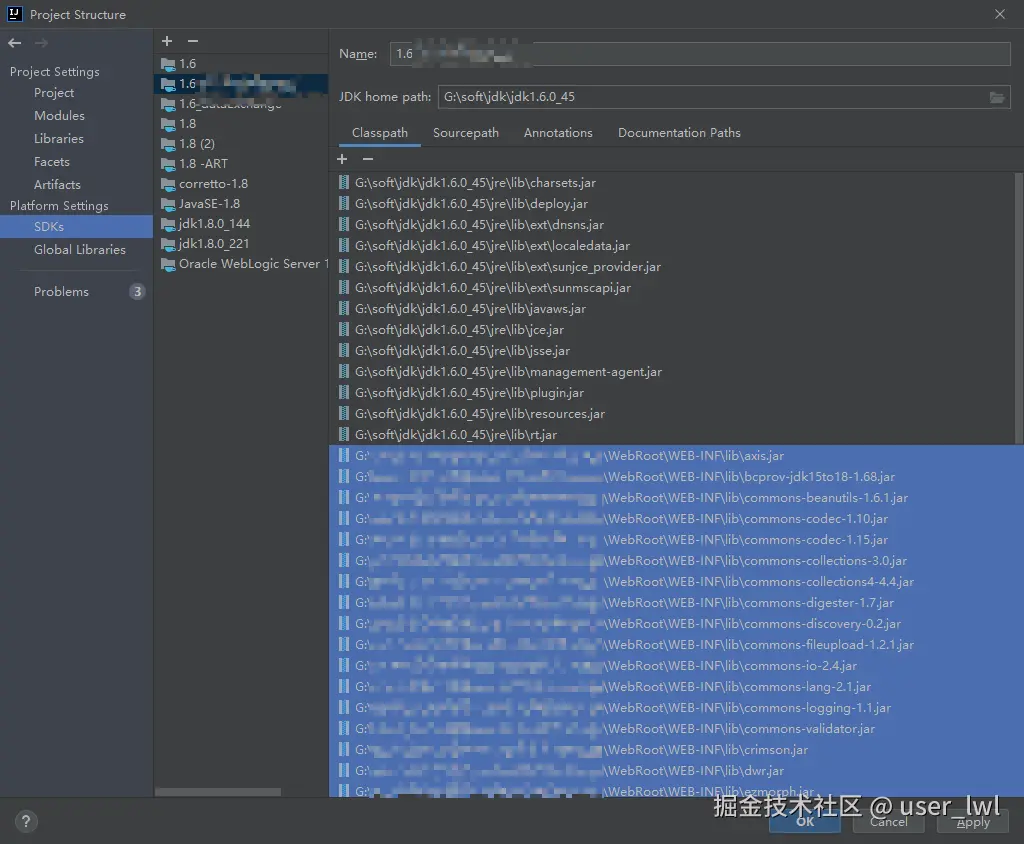Screen dimensions: 1024x844
Task: Select the resources.jar classpath row
Action: 673,414
